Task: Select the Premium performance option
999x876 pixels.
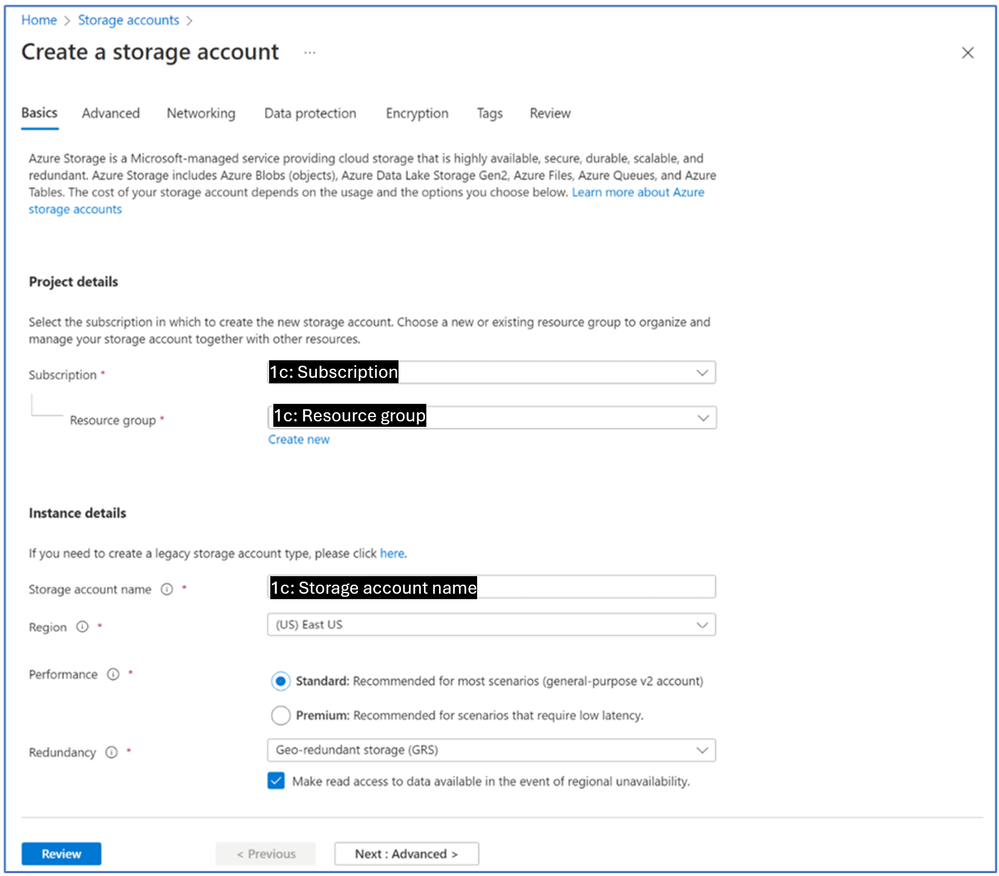Action: pos(280,715)
